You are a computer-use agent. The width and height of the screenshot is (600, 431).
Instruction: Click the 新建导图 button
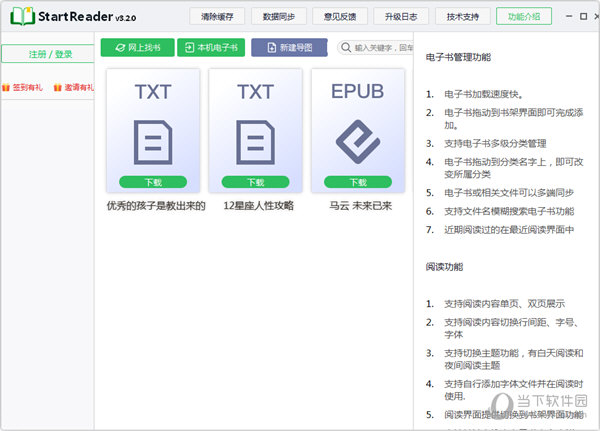(x=289, y=47)
